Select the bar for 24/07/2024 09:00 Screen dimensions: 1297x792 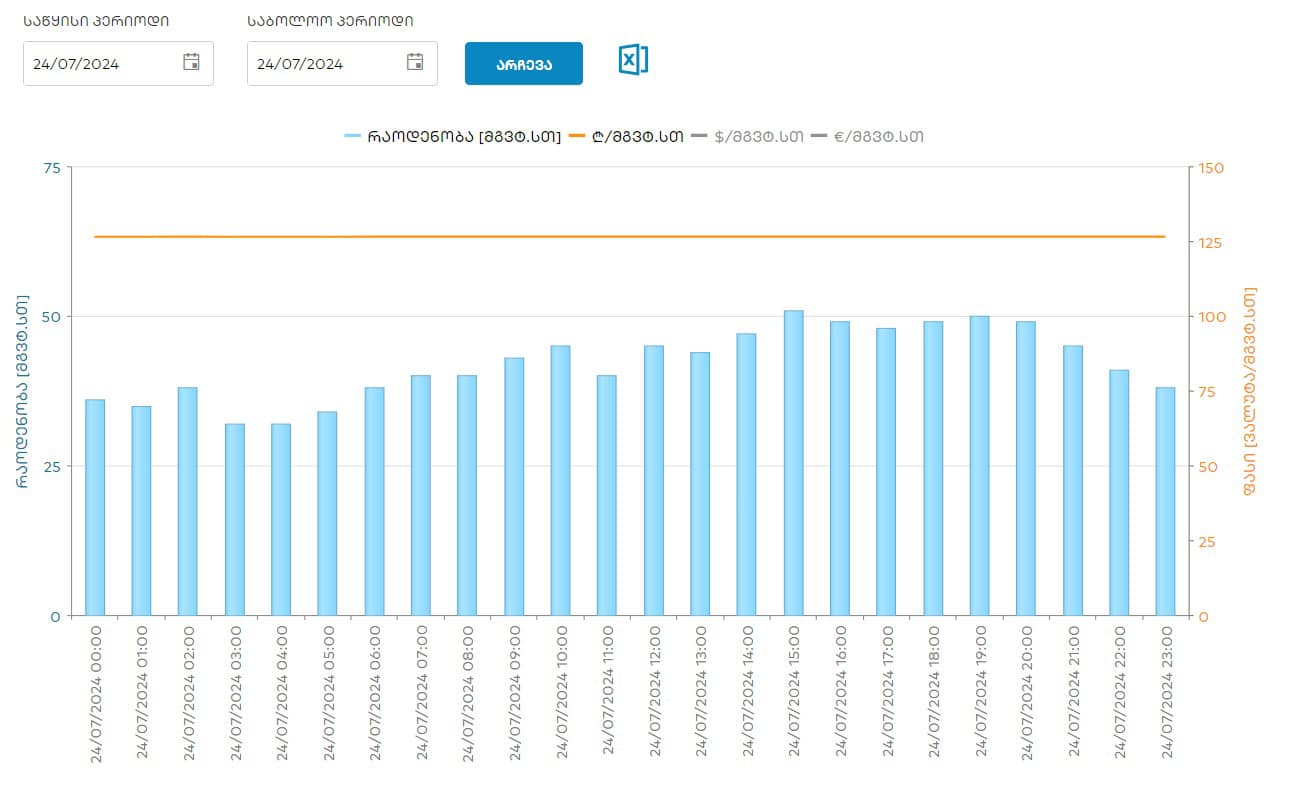514,486
